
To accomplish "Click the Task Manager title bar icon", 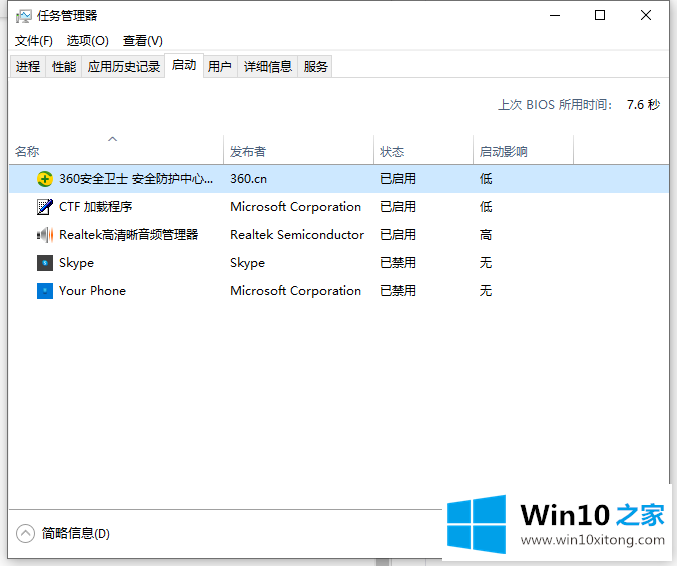I will 23,16.
